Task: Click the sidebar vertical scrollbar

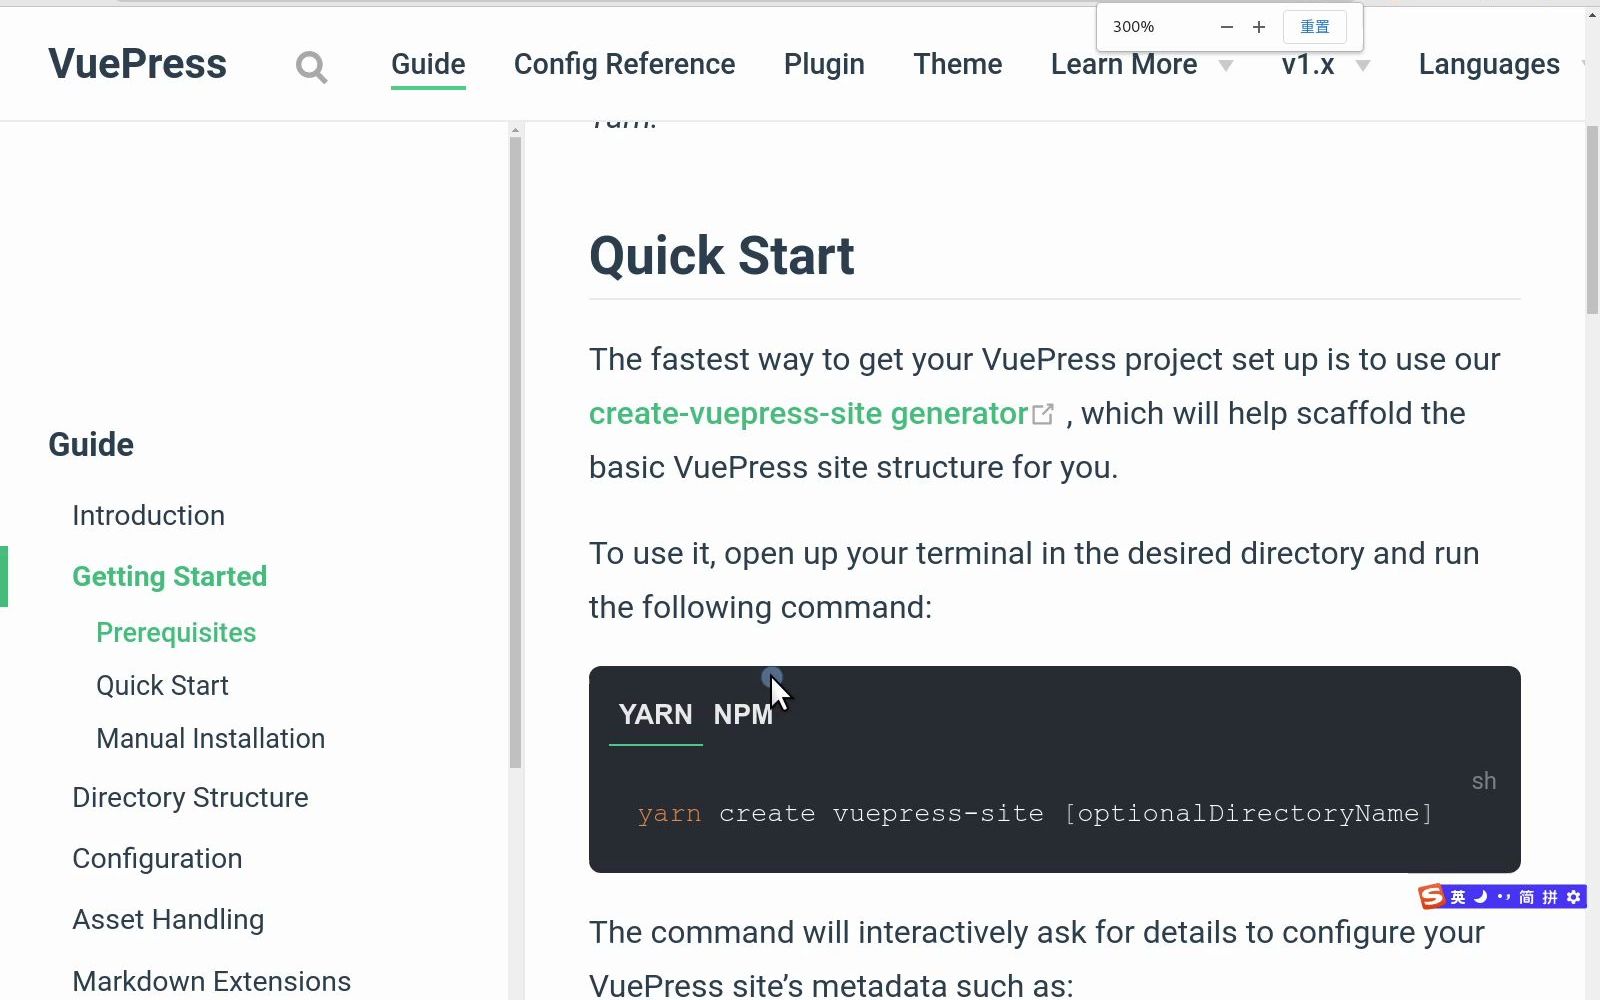Action: [x=515, y=452]
